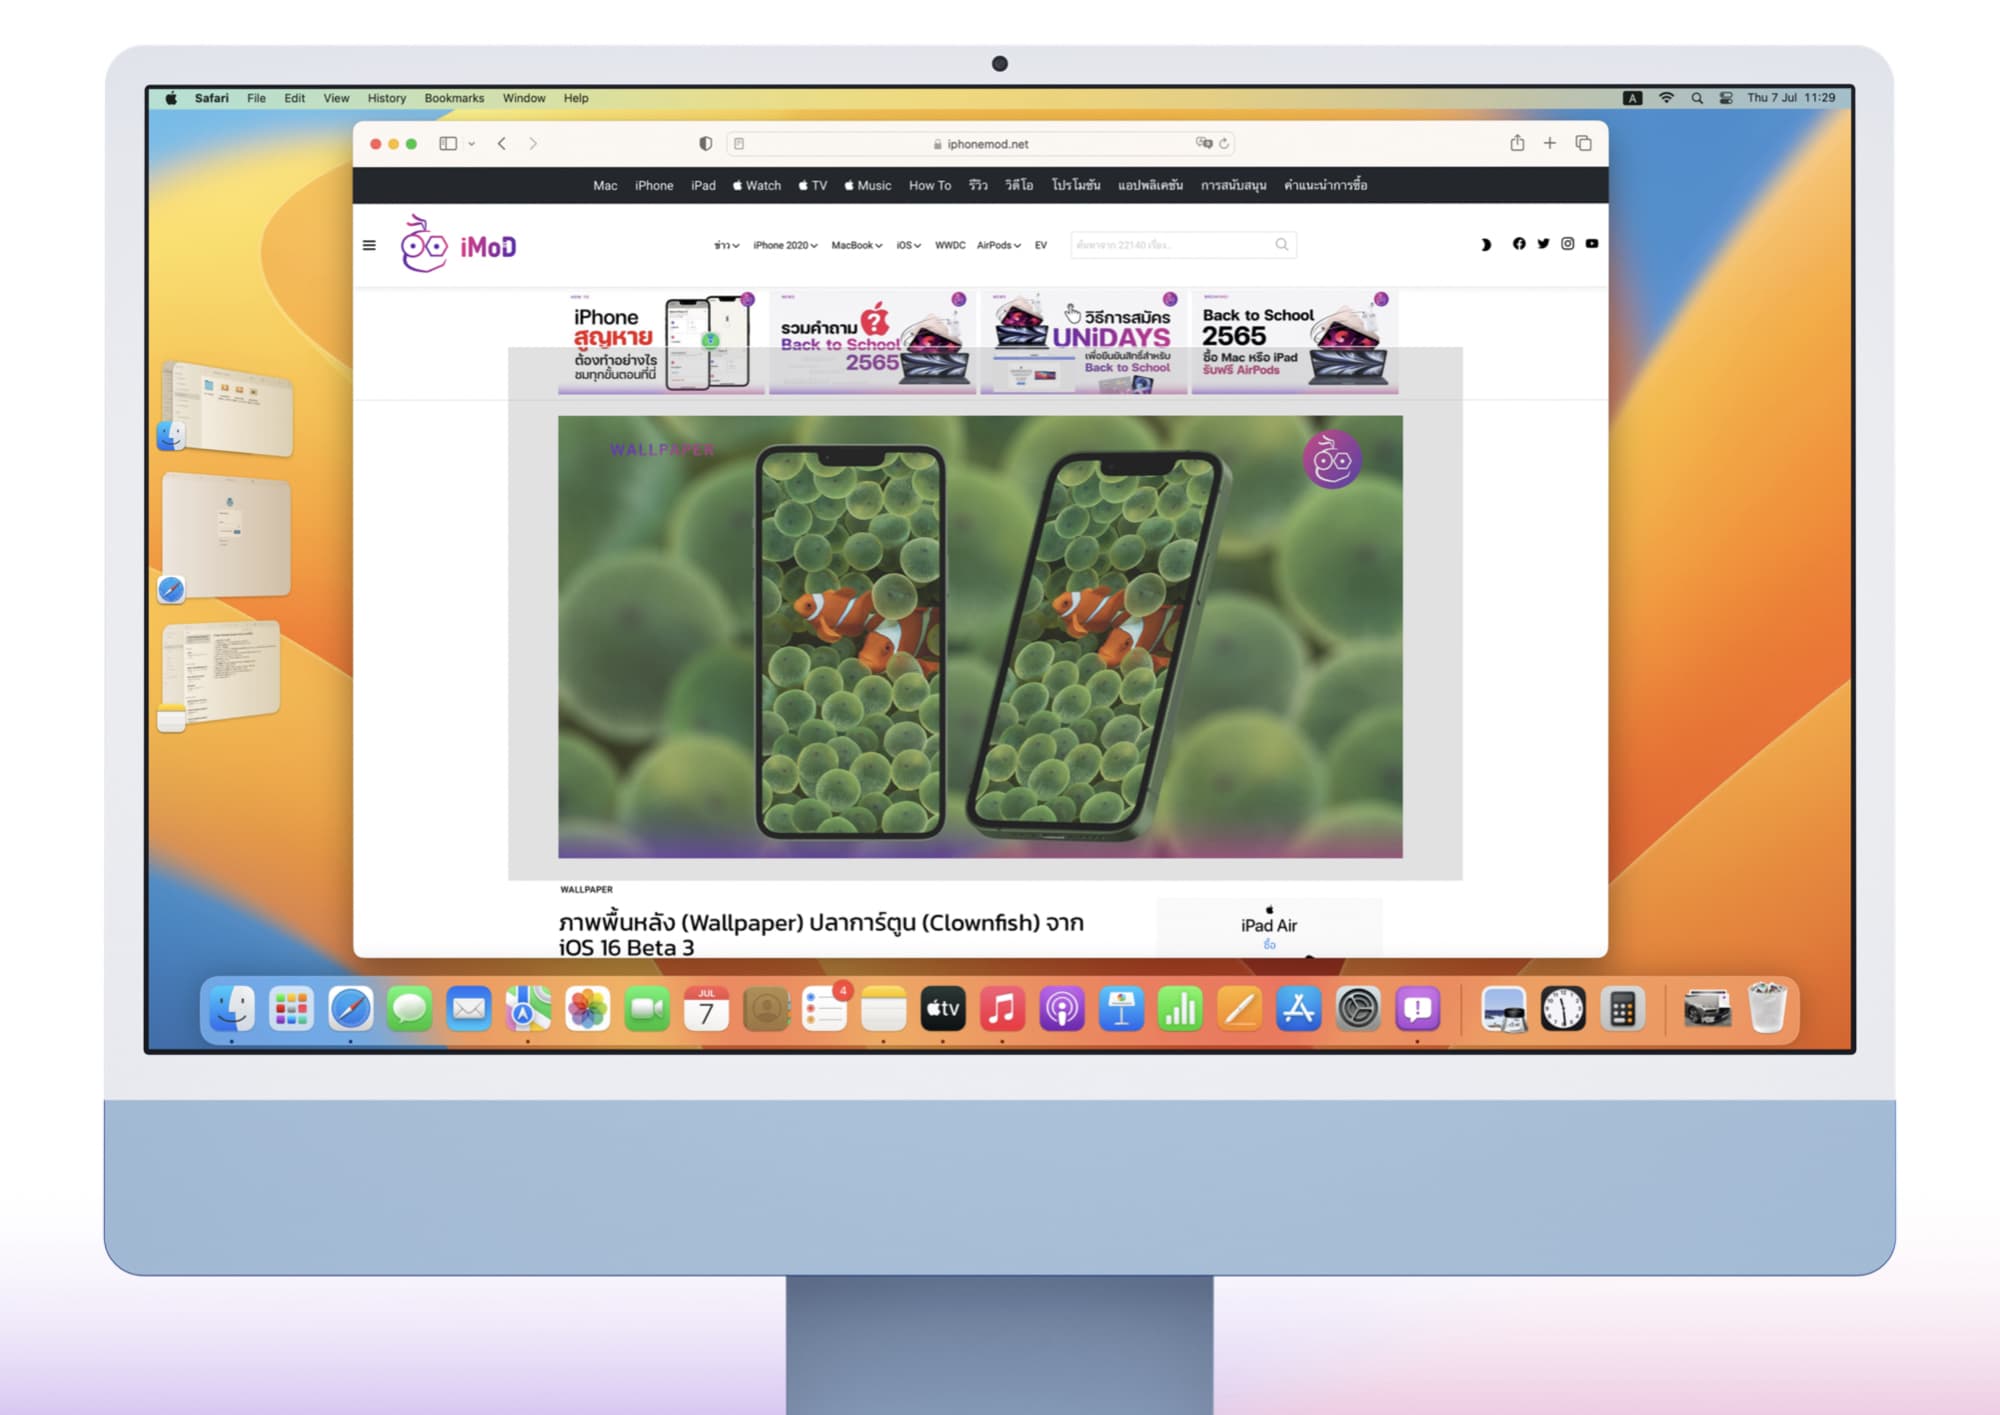The height and width of the screenshot is (1415, 2000).
Task: Click the iMoD site search field
Action: [x=1172, y=245]
